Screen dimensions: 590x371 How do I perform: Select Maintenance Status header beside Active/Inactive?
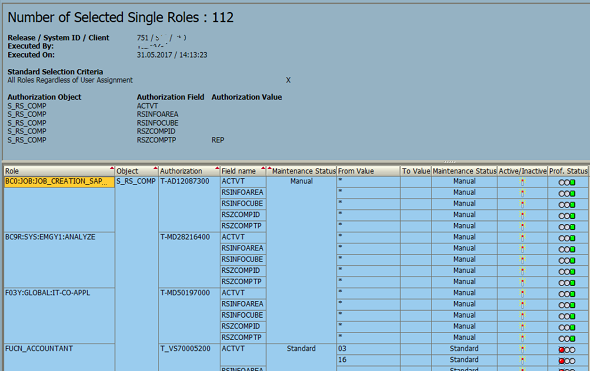point(464,171)
